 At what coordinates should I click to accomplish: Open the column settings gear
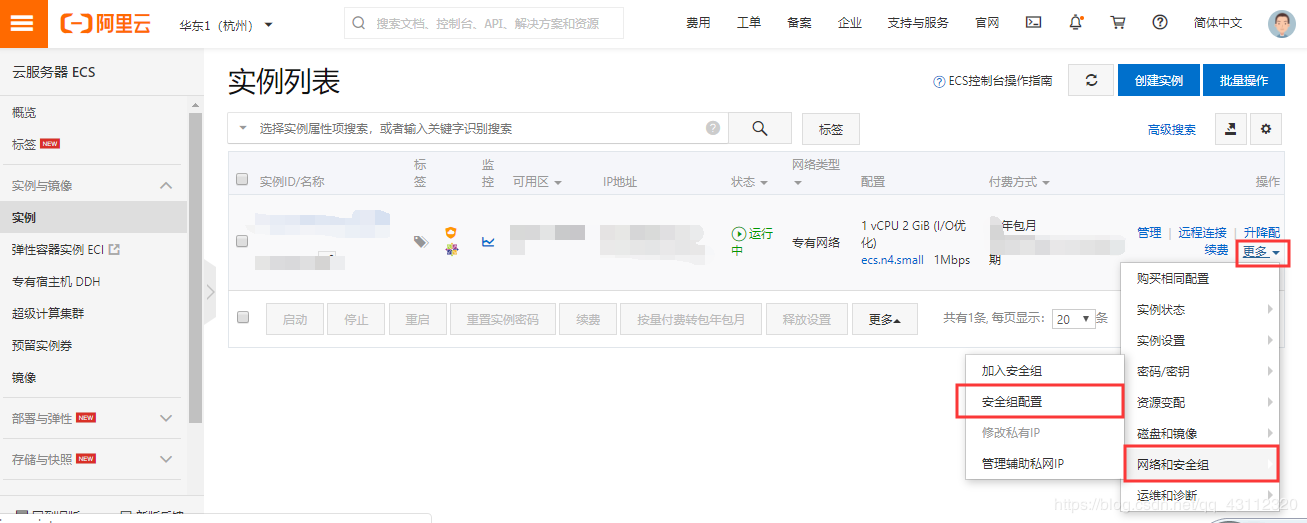(x=1267, y=128)
